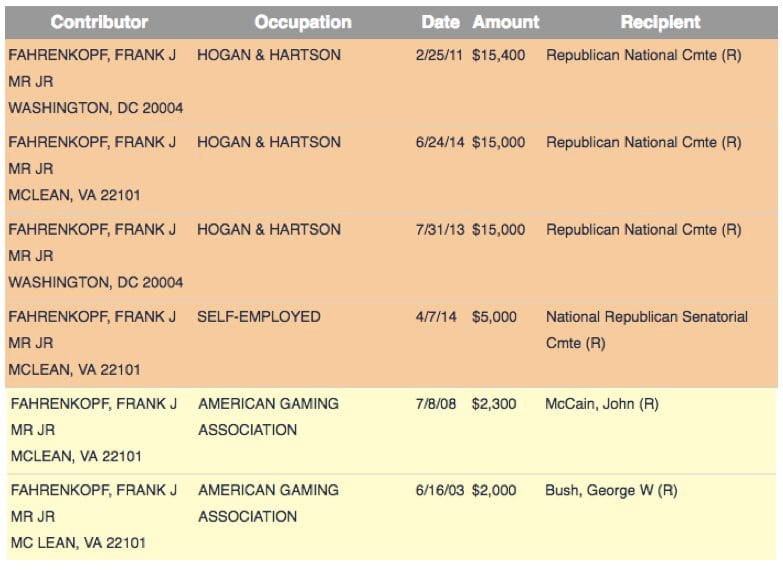The height and width of the screenshot is (572, 783).
Task: Sort by the Occupation column header
Action: 302,21
